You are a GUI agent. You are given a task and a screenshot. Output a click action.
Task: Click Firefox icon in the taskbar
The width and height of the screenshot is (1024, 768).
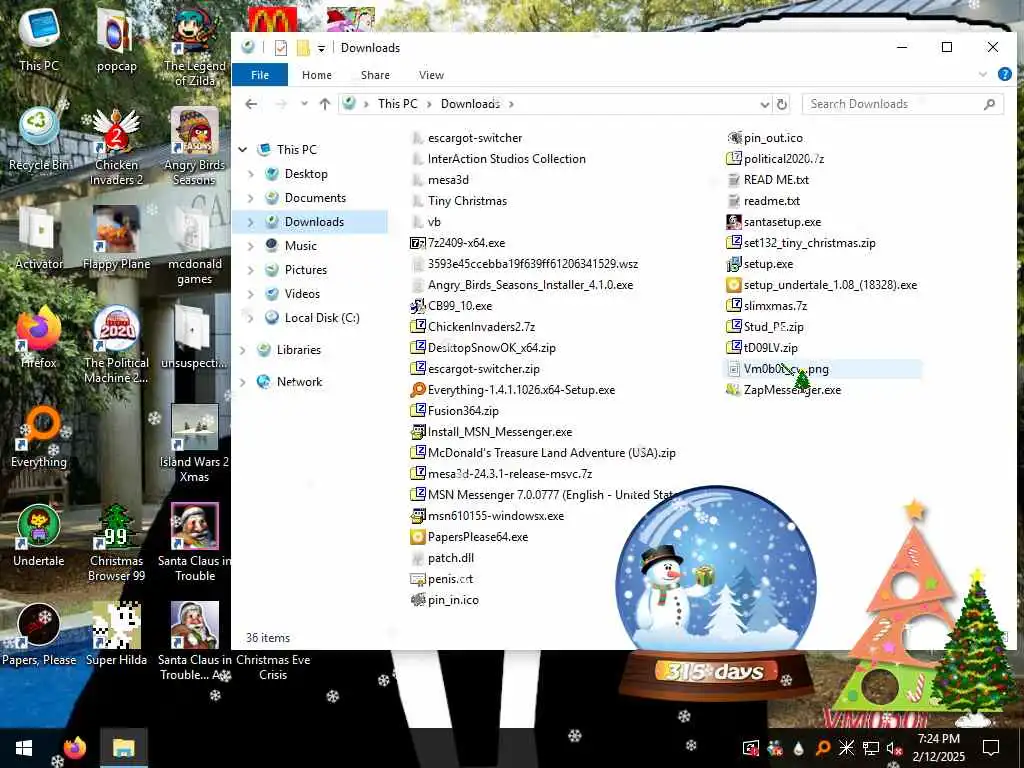[75, 748]
